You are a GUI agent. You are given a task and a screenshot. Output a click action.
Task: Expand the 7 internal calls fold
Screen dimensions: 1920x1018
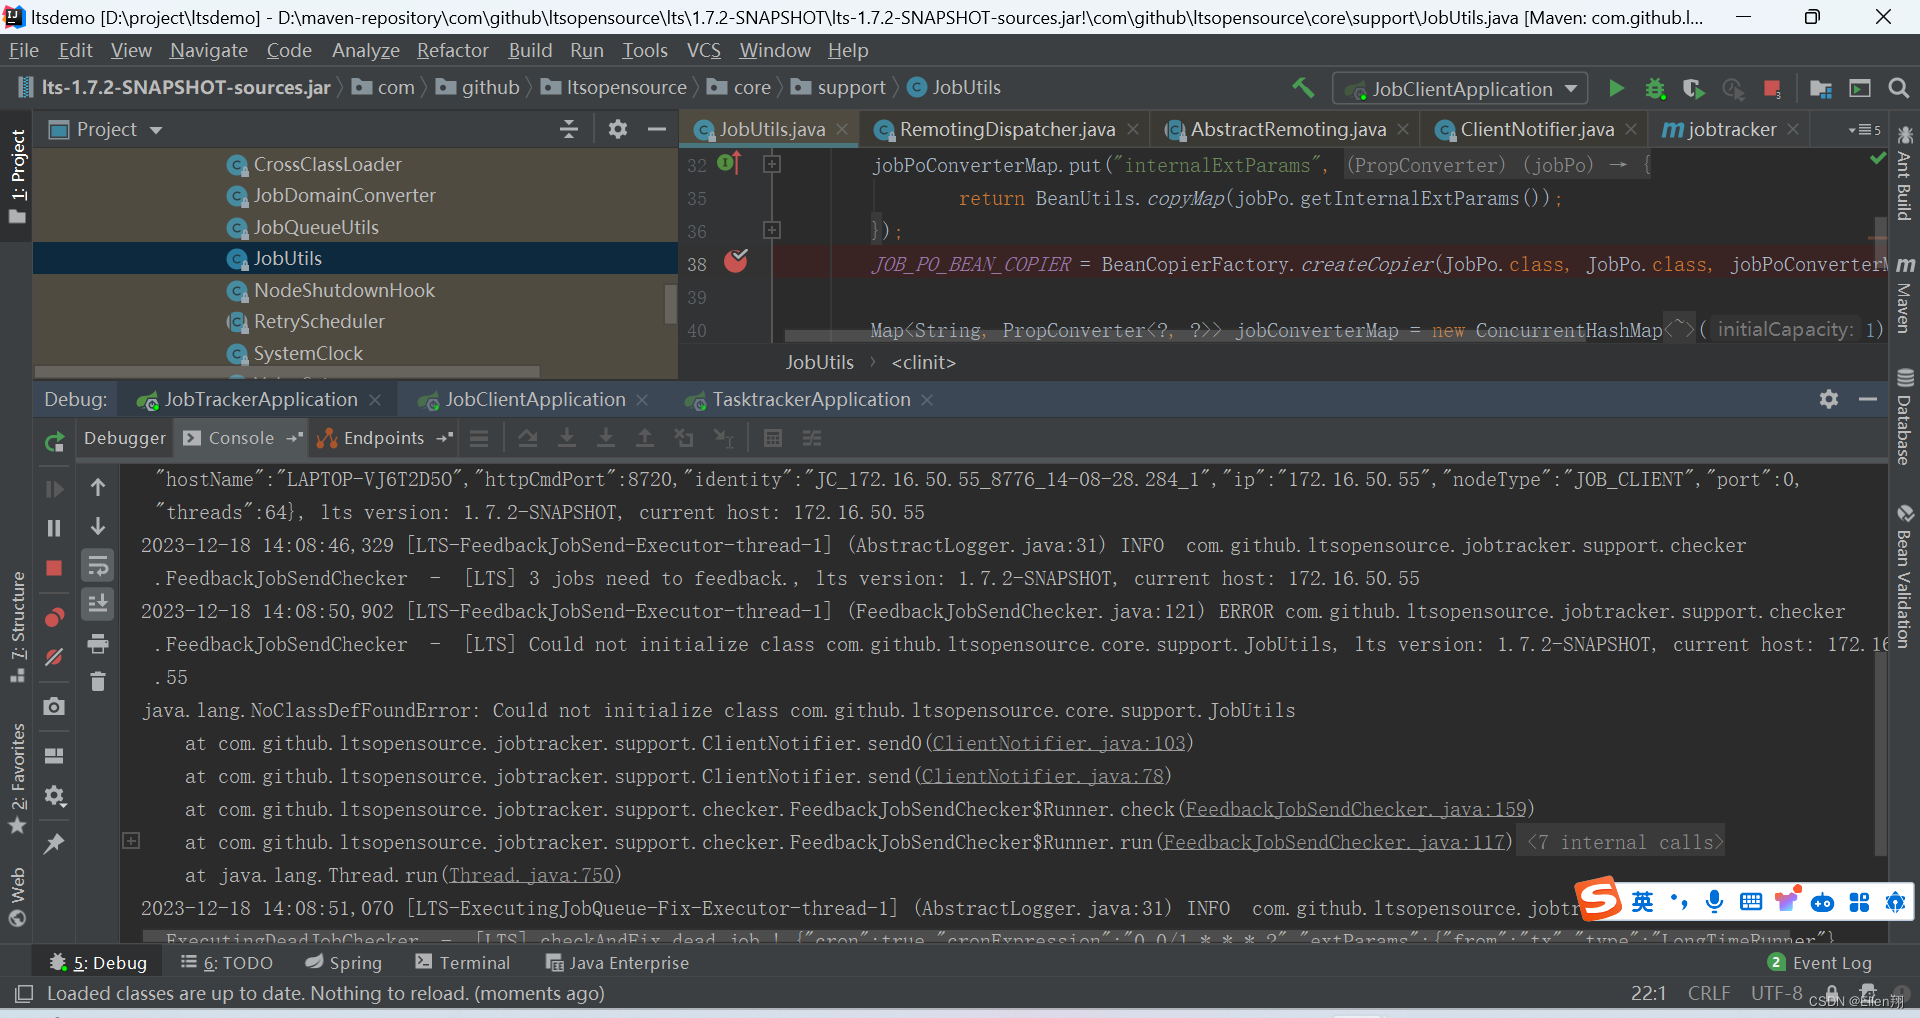pos(1625,842)
